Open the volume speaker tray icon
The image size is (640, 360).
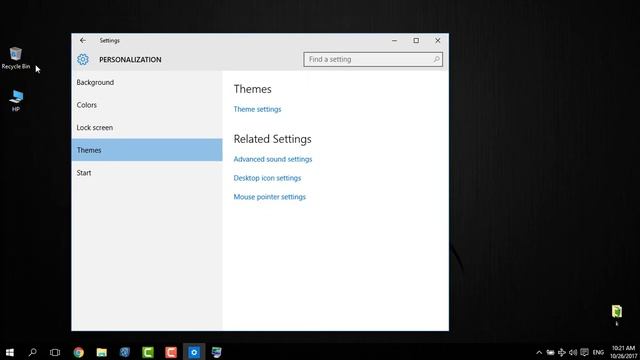click(573, 352)
